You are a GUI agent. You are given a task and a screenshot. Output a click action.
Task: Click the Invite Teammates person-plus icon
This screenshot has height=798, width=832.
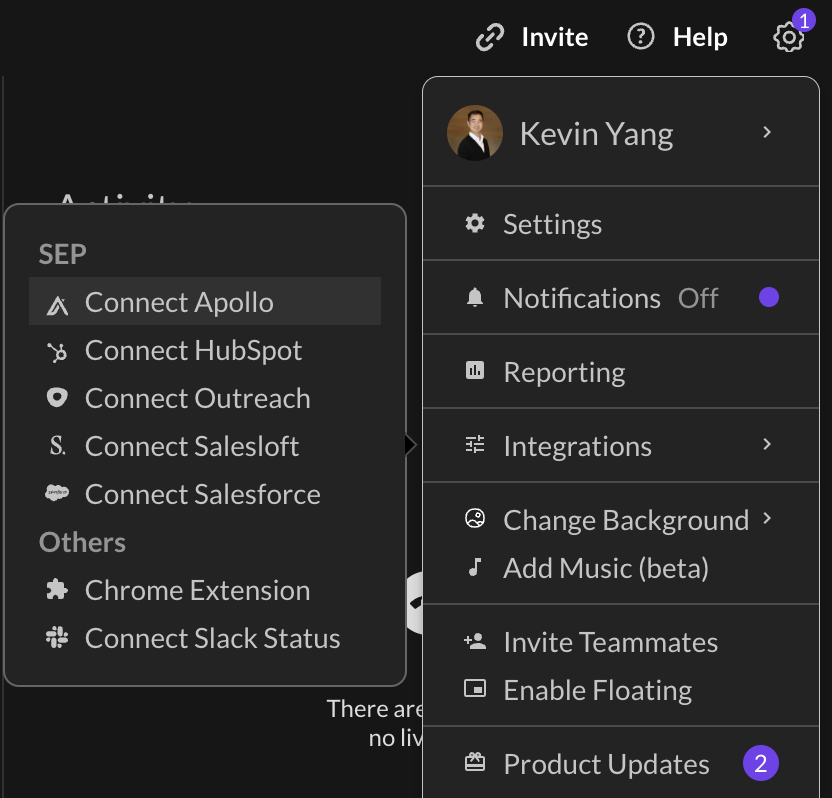[x=474, y=641]
